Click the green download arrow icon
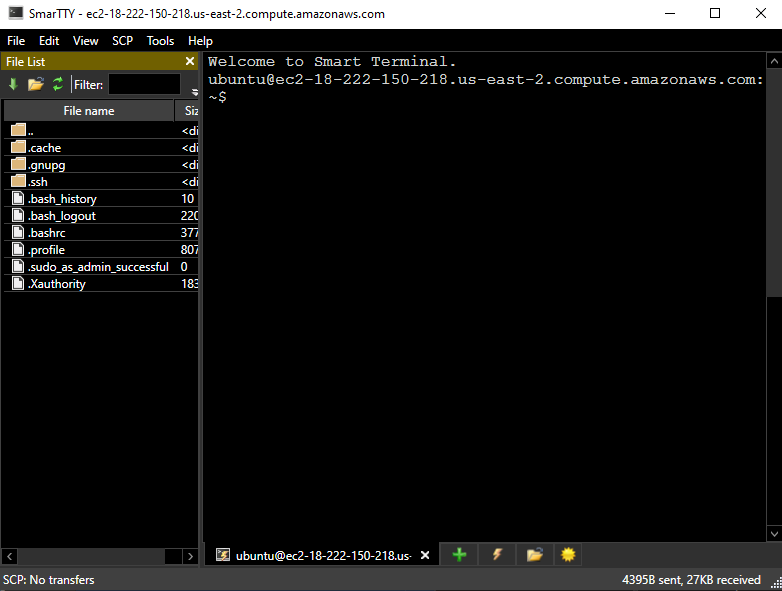The image size is (782, 591). click(x=13, y=84)
